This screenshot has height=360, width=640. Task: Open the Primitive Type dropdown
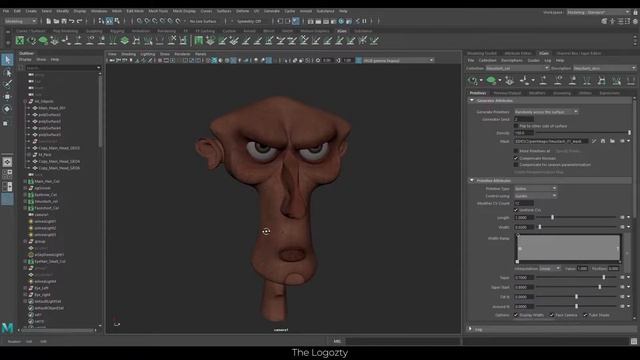pyautogui.click(x=535, y=189)
